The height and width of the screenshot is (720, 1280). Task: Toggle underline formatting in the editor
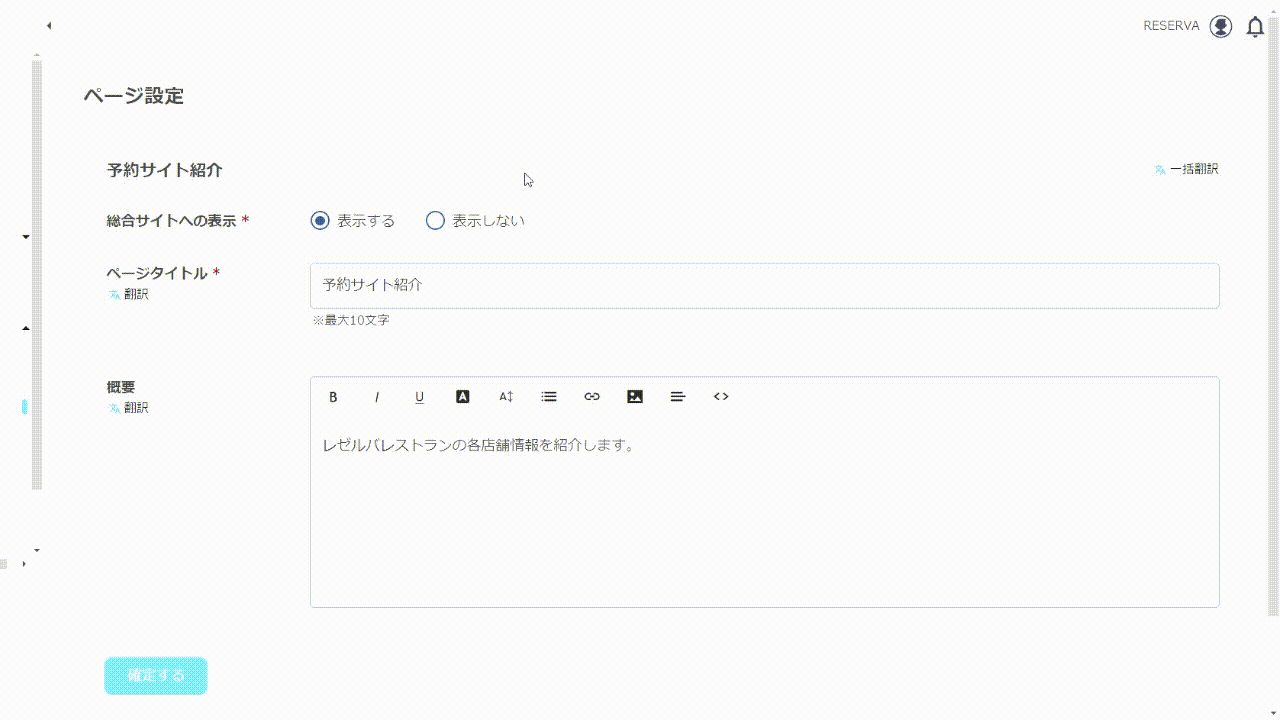(x=420, y=397)
